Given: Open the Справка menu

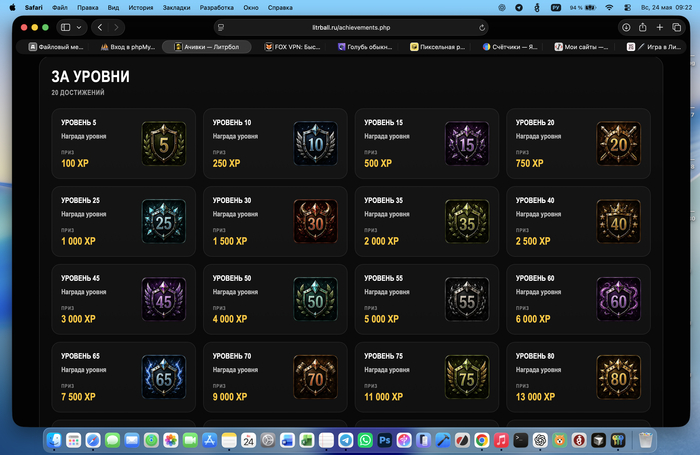Looking at the screenshot, I should [280, 8].
